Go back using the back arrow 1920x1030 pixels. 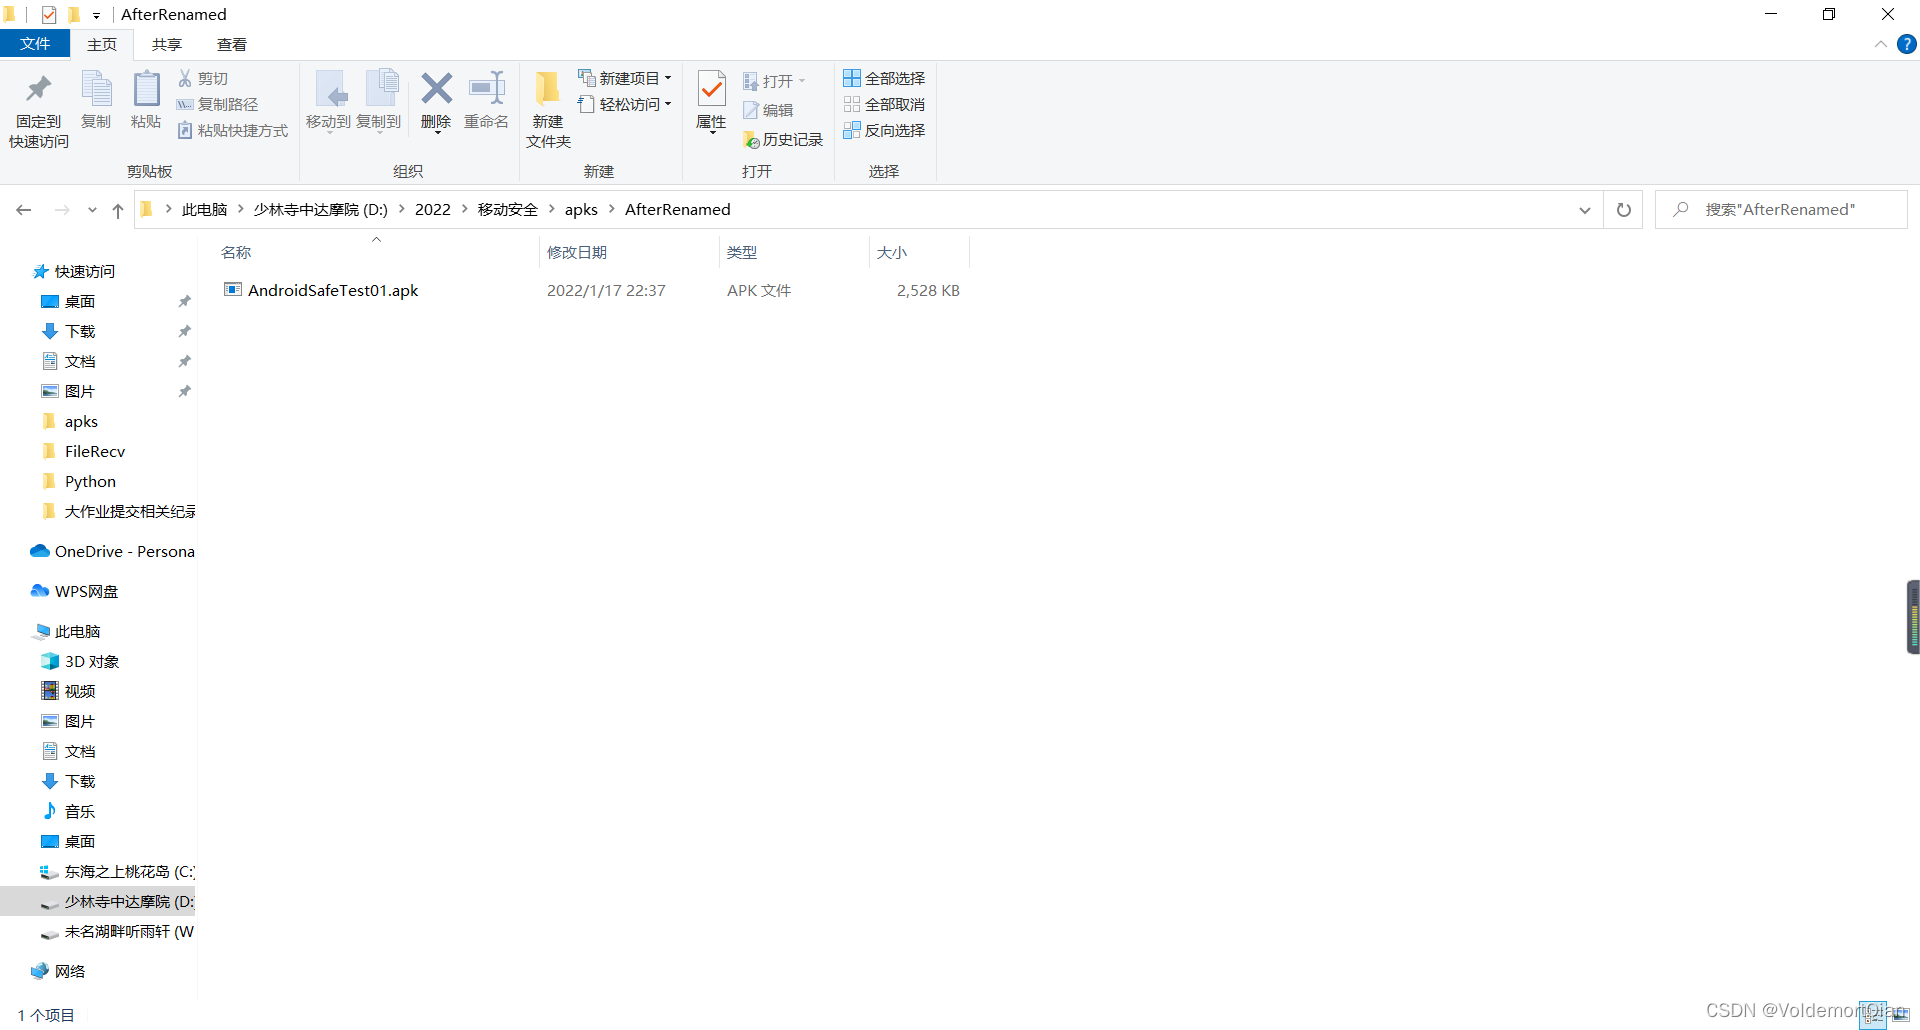[24, 210]
